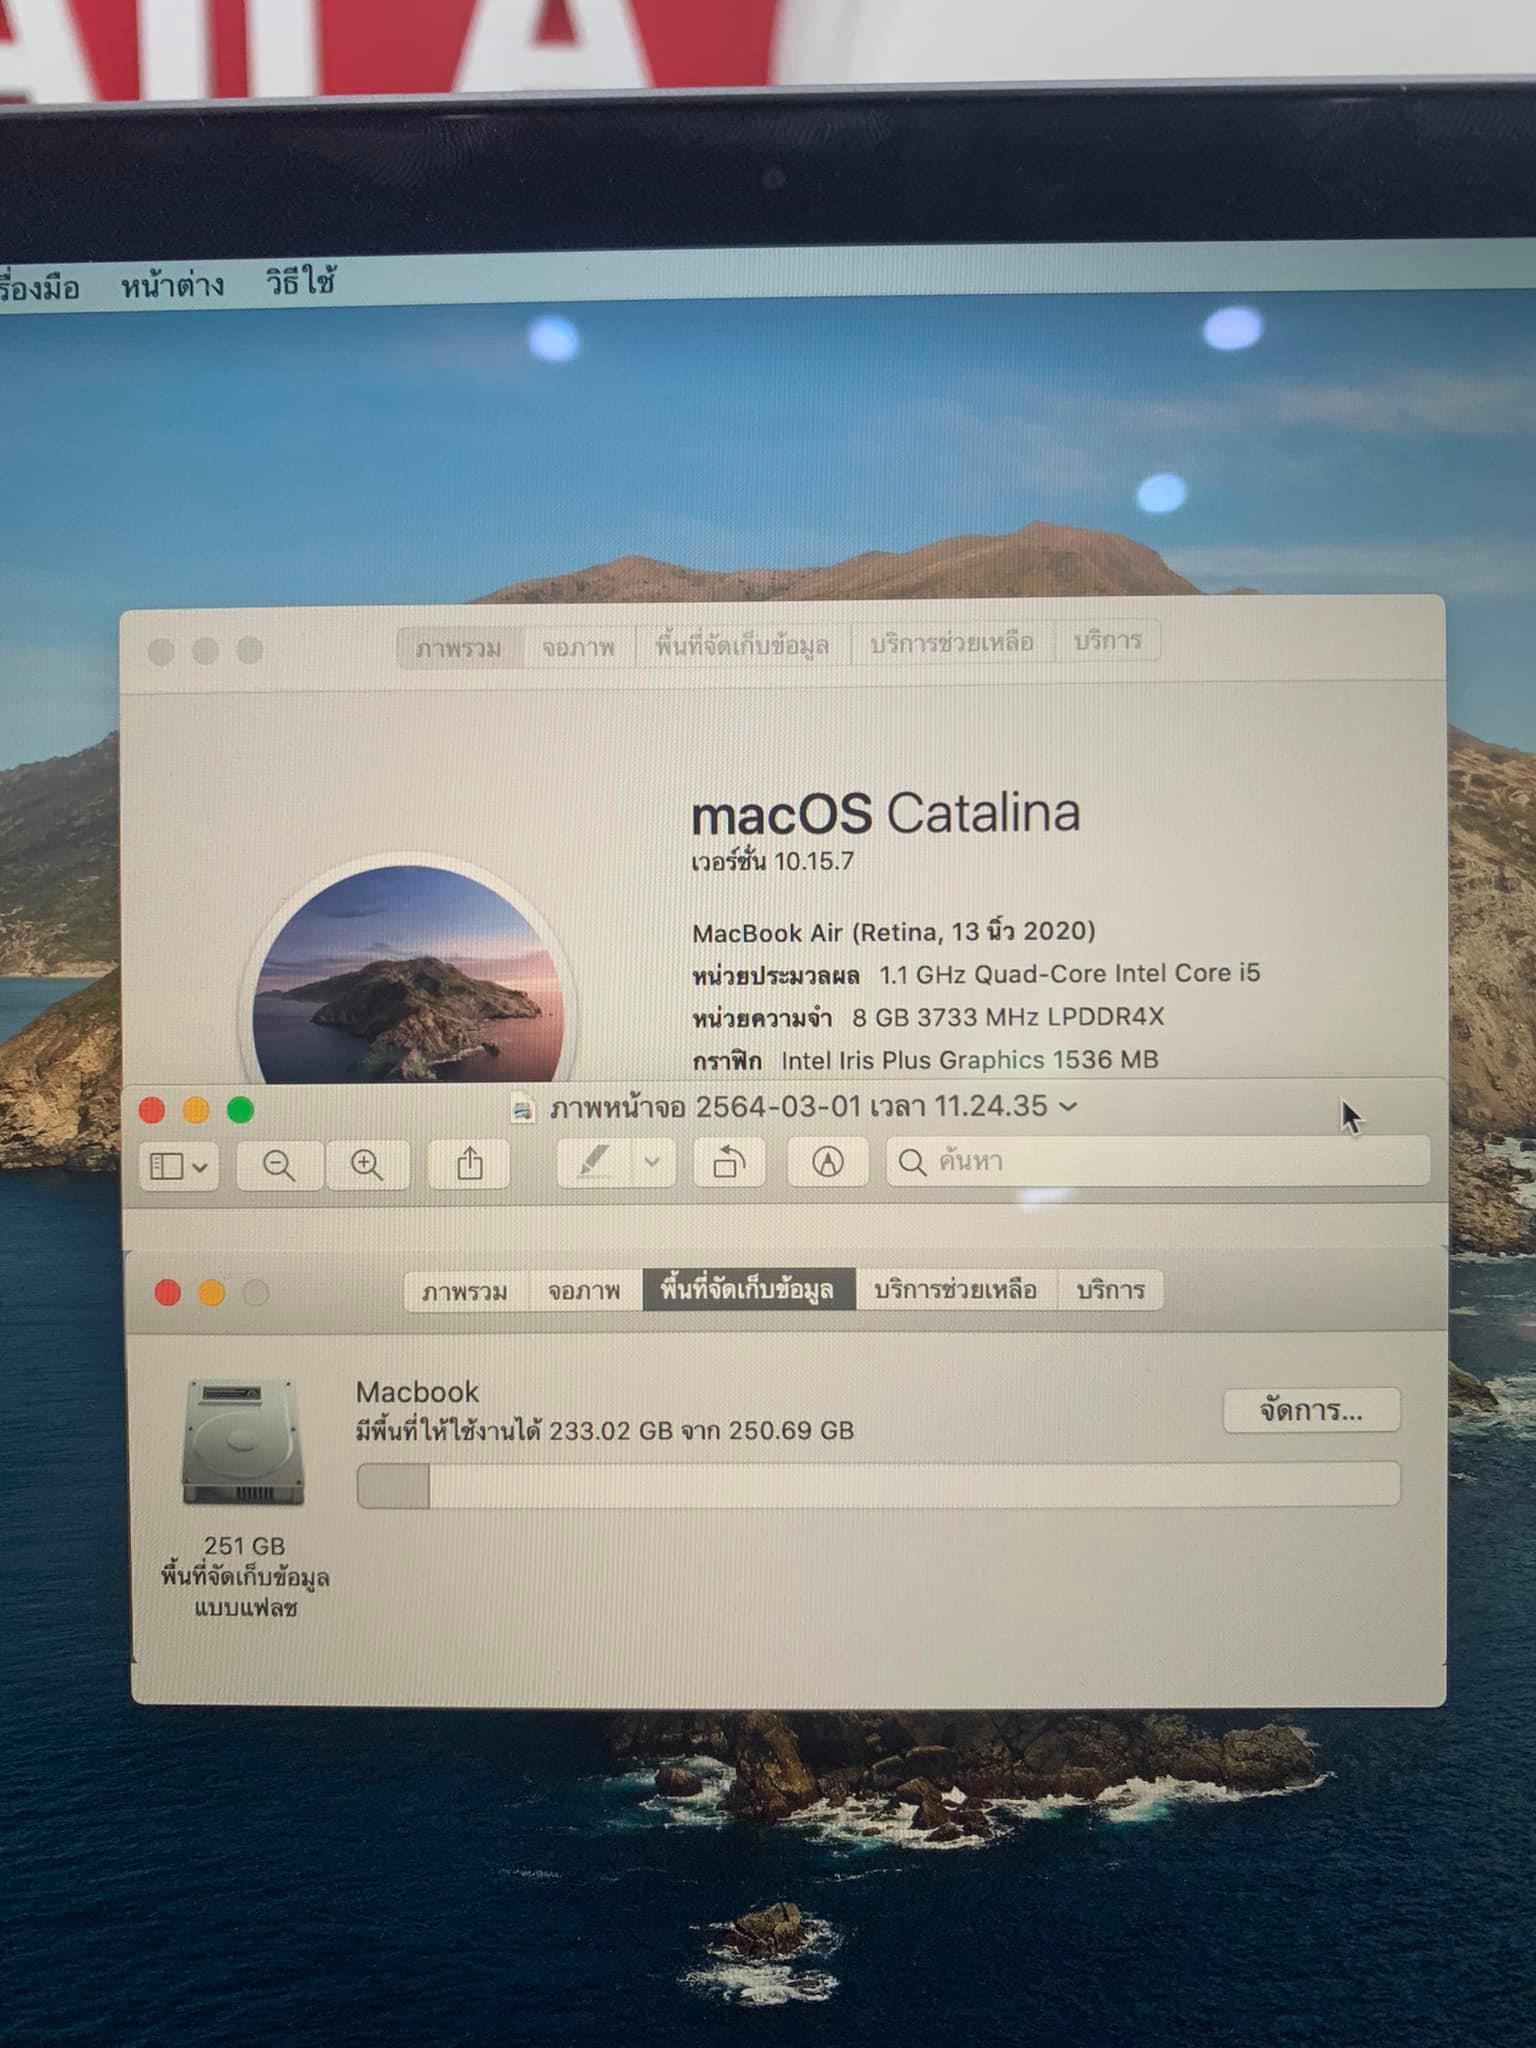Click the Macbook storage usage bar

tap(878, 1485)
